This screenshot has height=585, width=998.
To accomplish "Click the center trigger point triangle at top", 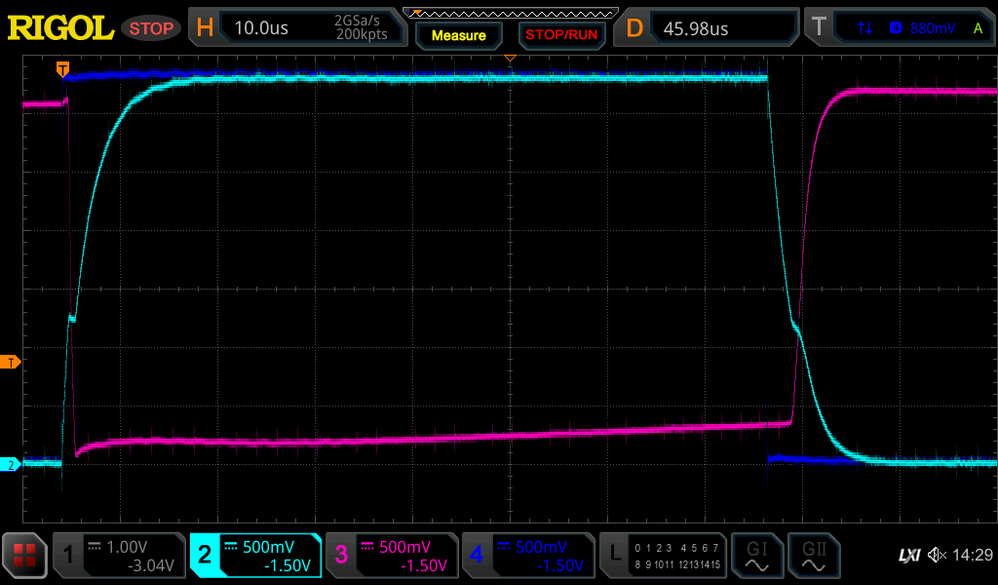I will [510, 59].
